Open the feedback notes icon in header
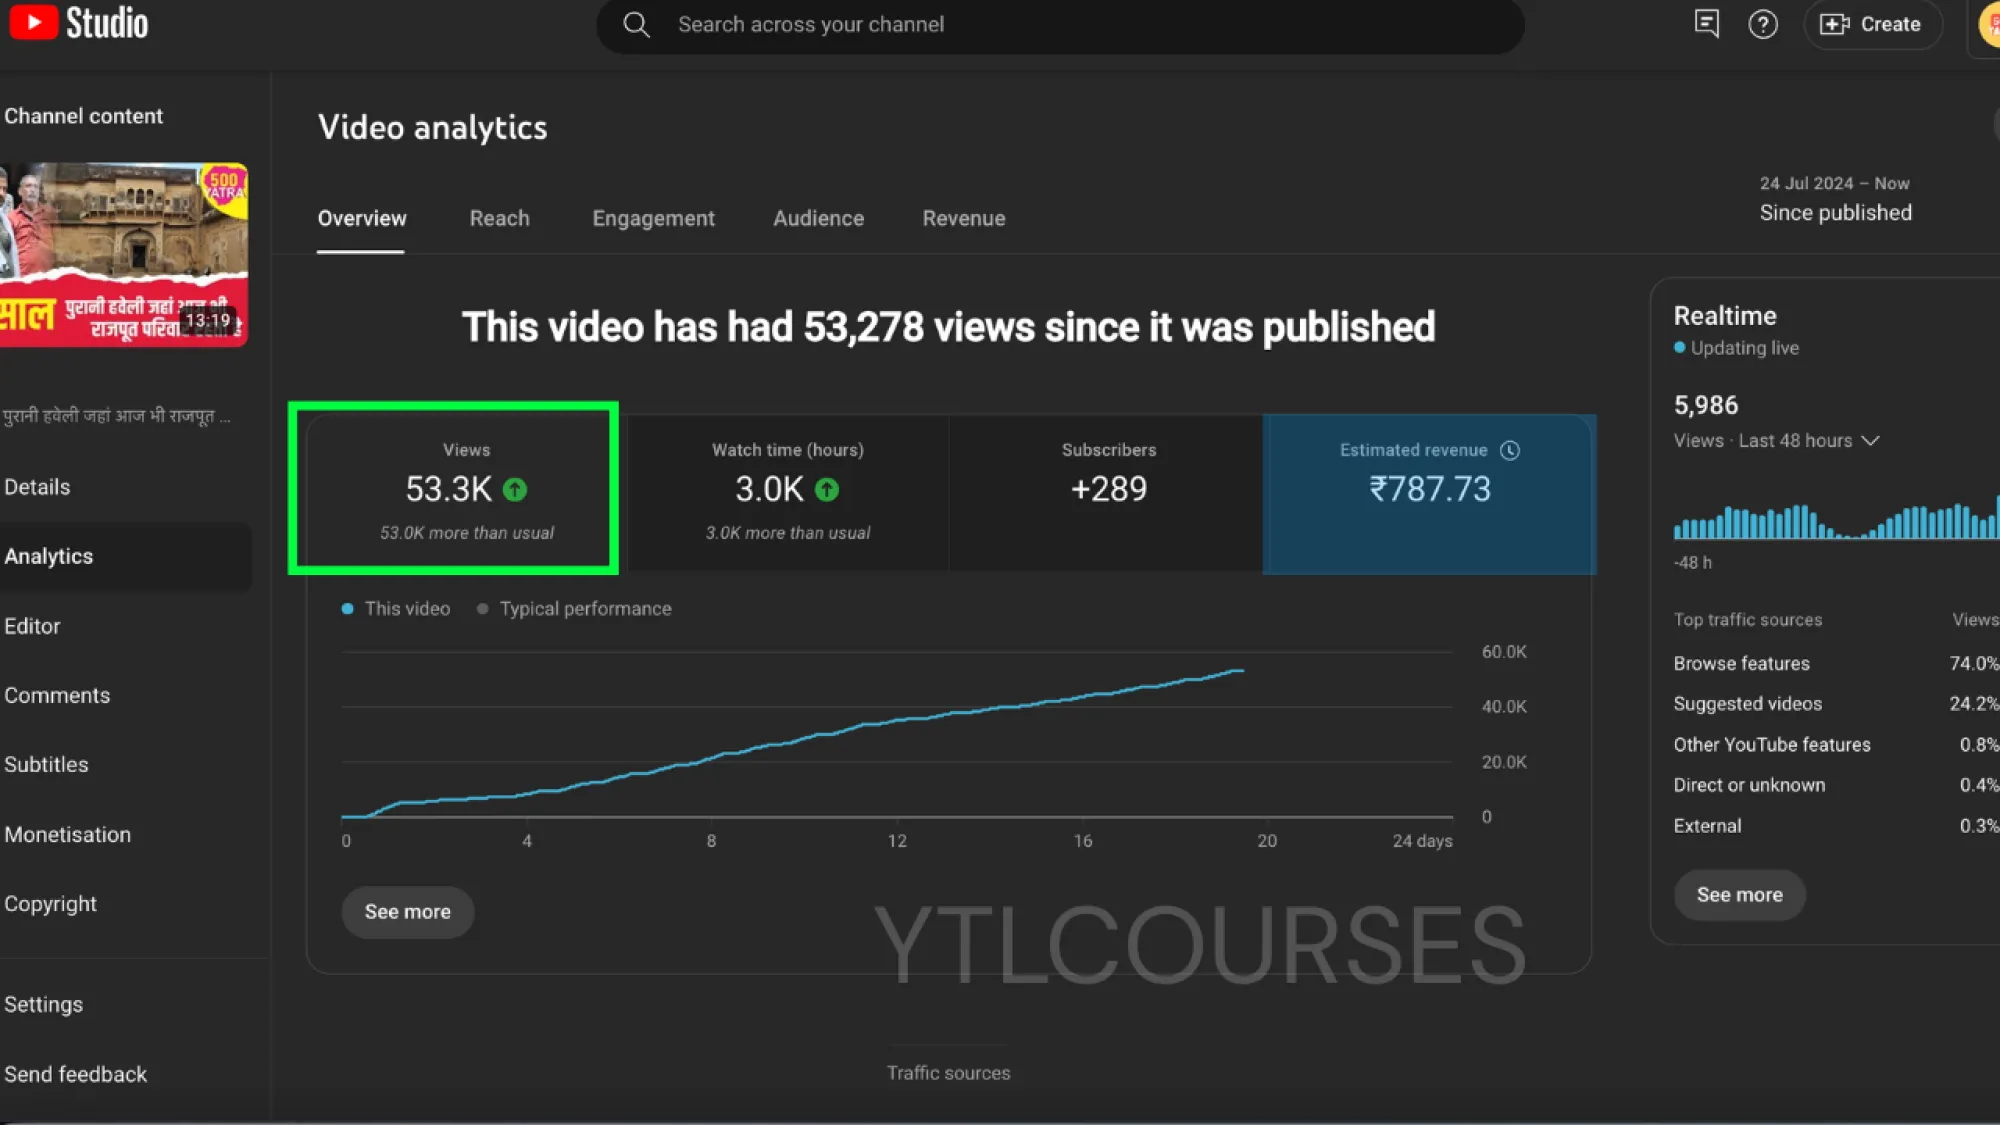 click(1706, 24)
